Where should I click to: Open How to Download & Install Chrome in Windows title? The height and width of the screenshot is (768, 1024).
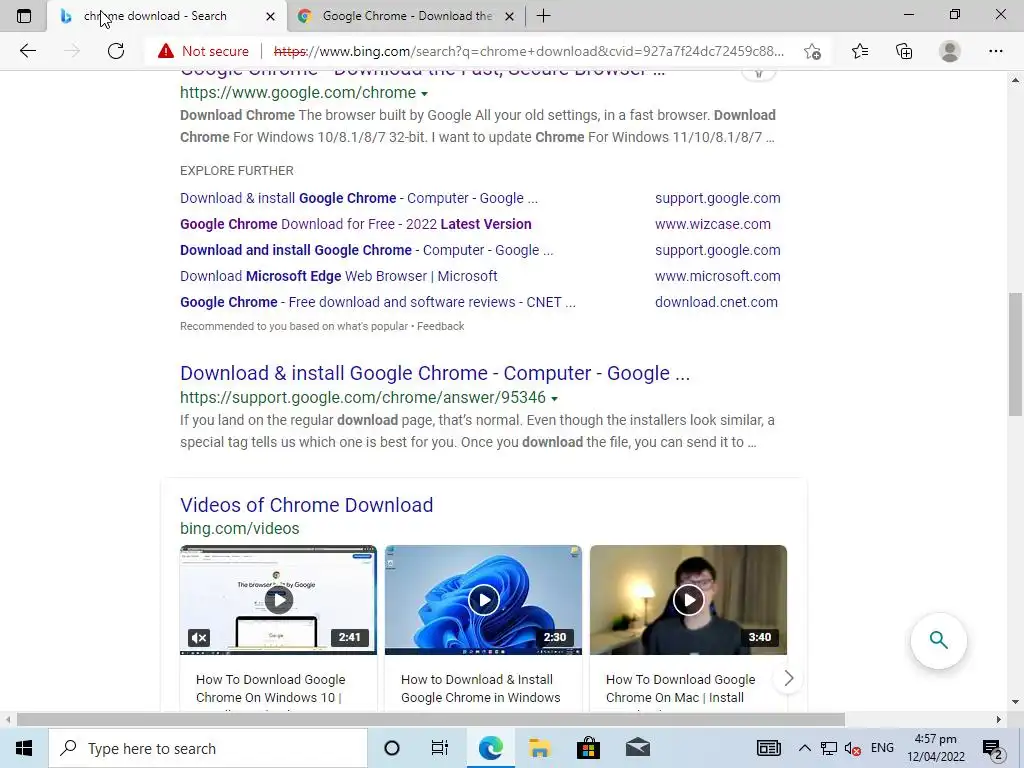[481, 688]
